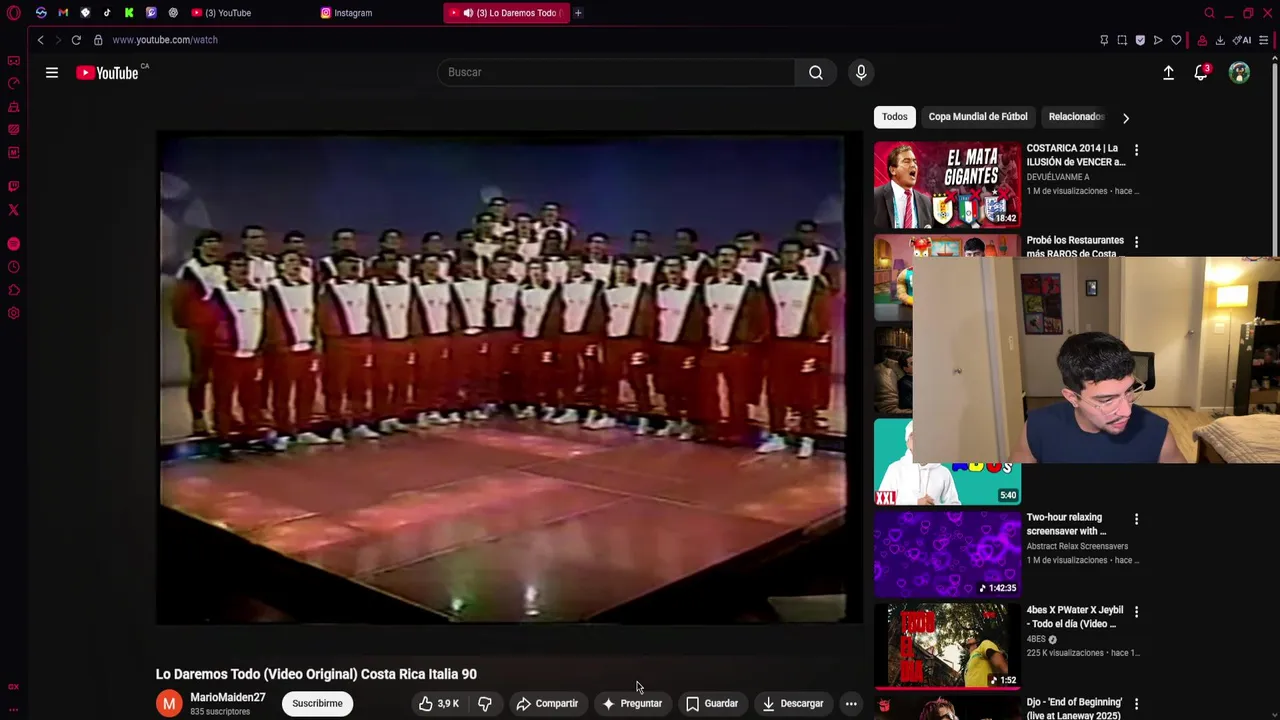The width and height of the screenshot is (1280, 720).
Task: Click the Compartir share button
Action: pyautogui.click(x=547, y=704)
